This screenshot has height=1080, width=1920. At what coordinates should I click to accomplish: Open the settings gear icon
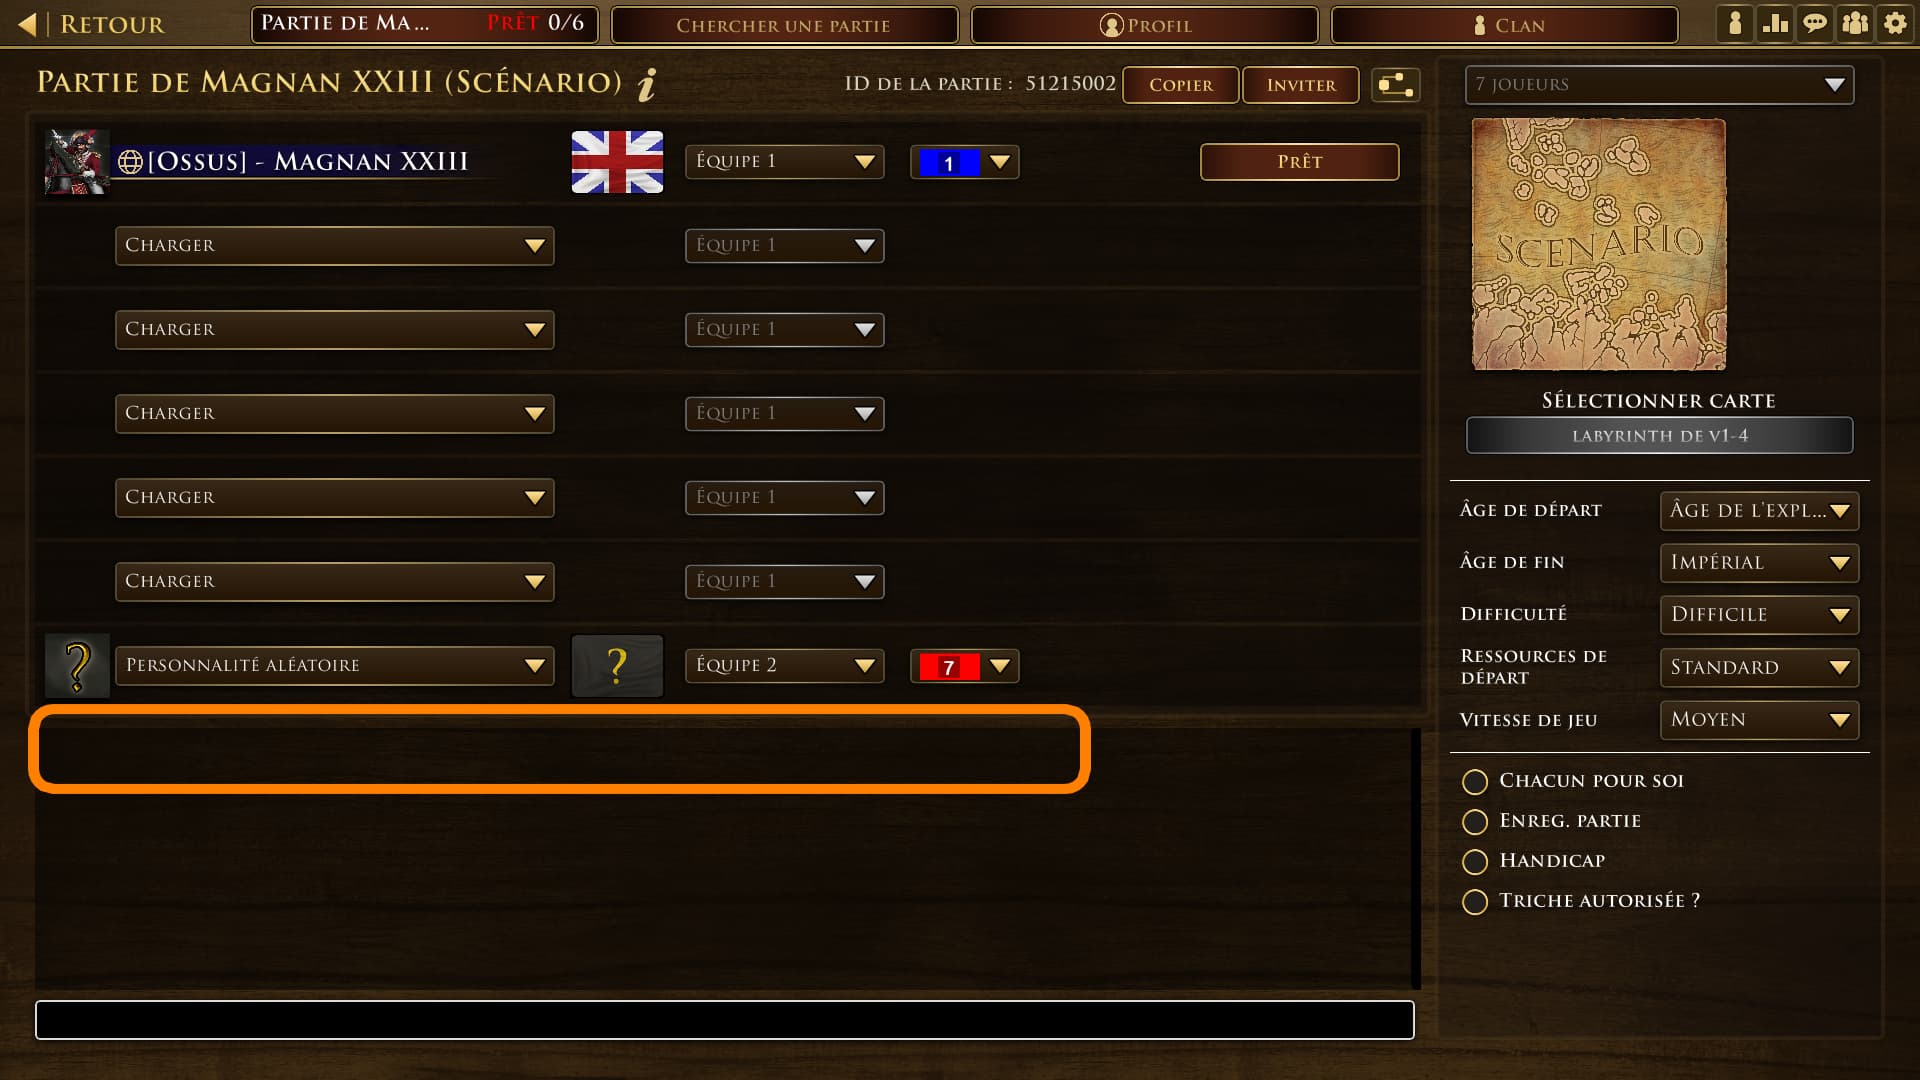(x=1895, y=24)
